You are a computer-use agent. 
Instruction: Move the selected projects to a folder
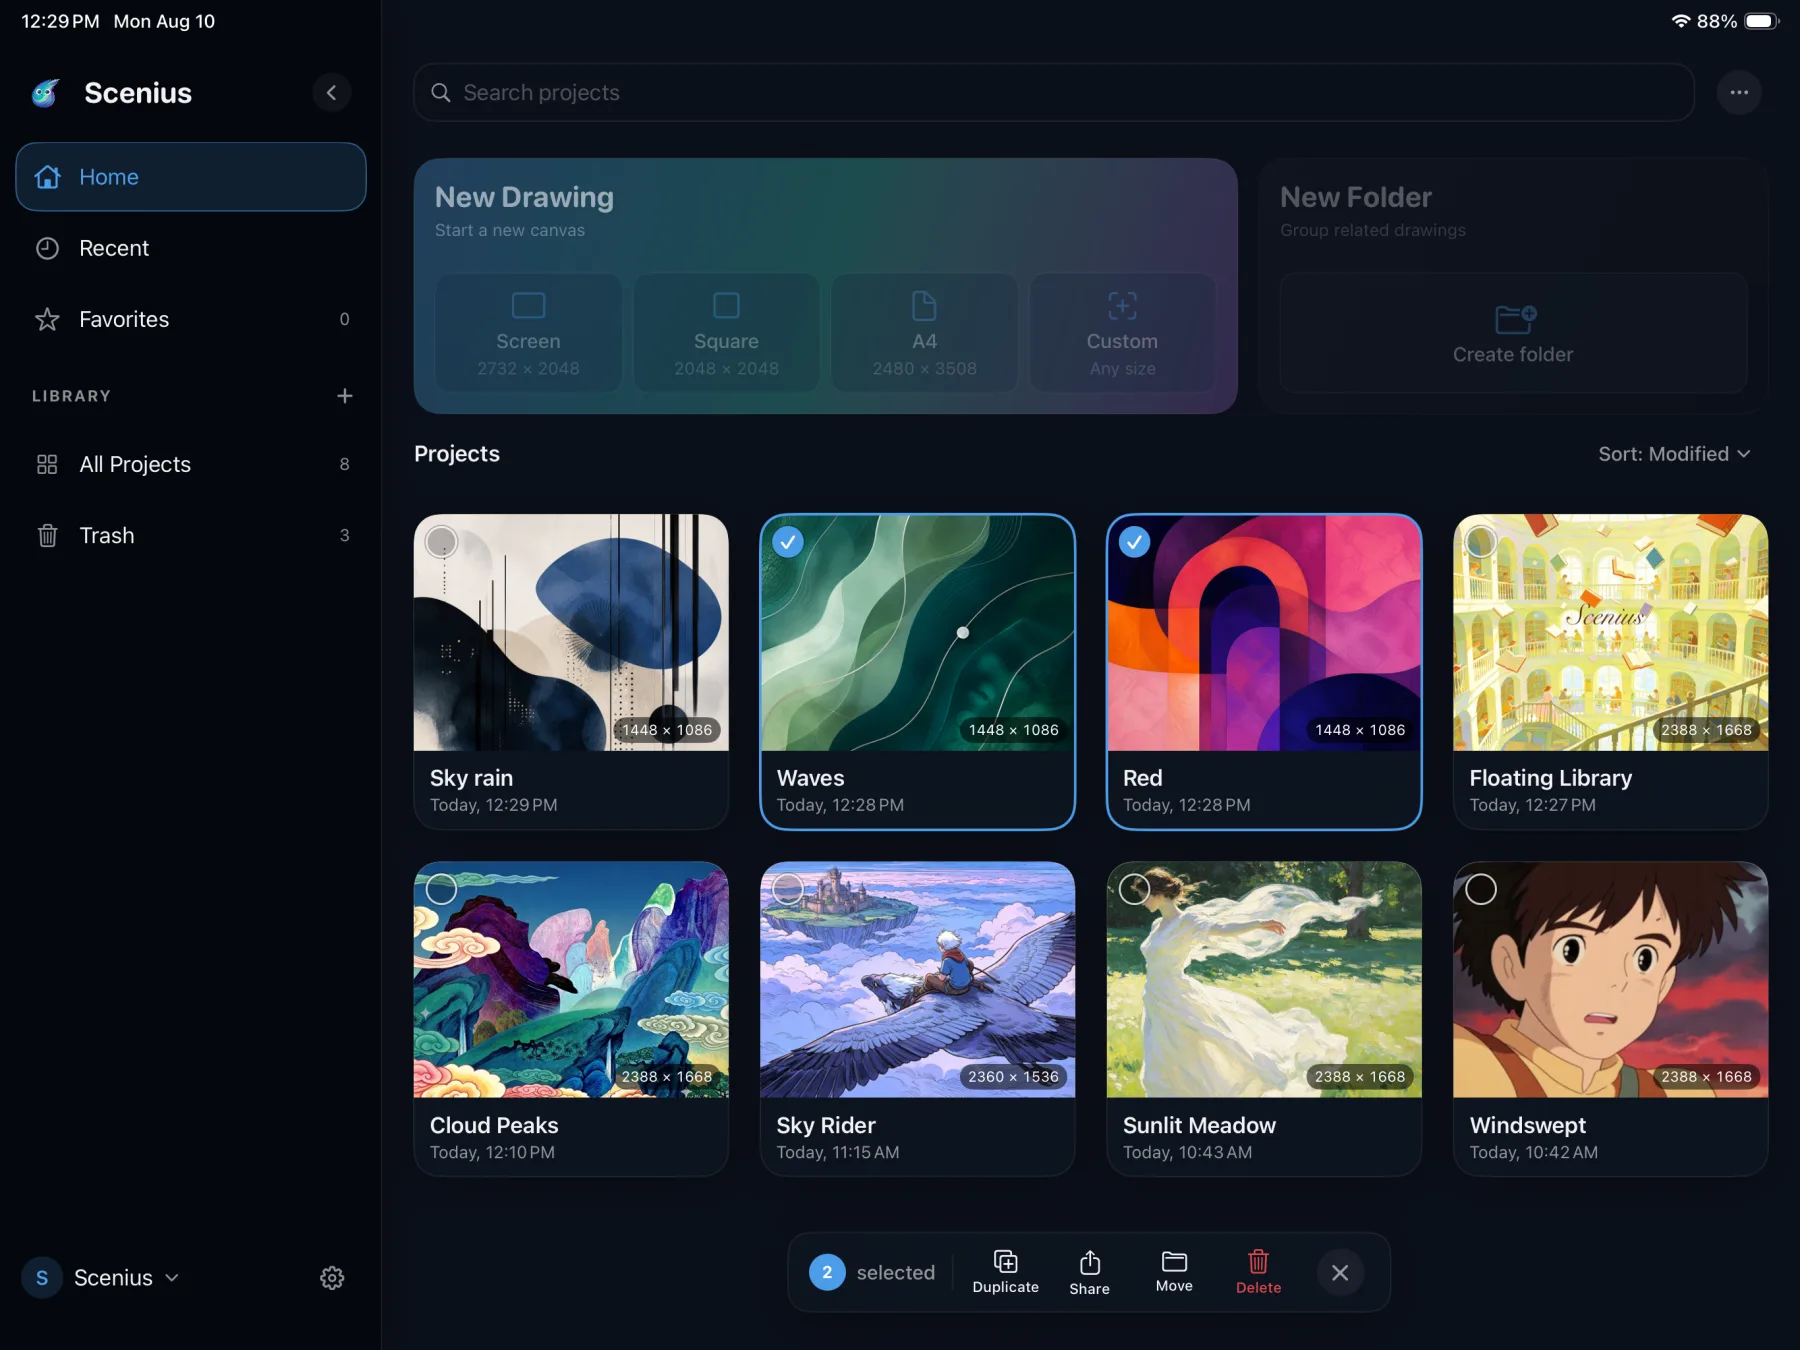[1174, 1272]
